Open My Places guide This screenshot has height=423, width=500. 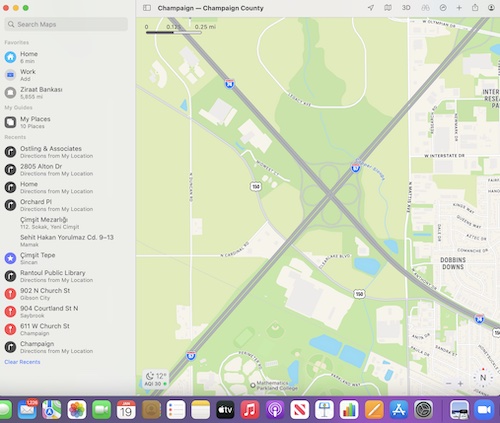[67, 122]
